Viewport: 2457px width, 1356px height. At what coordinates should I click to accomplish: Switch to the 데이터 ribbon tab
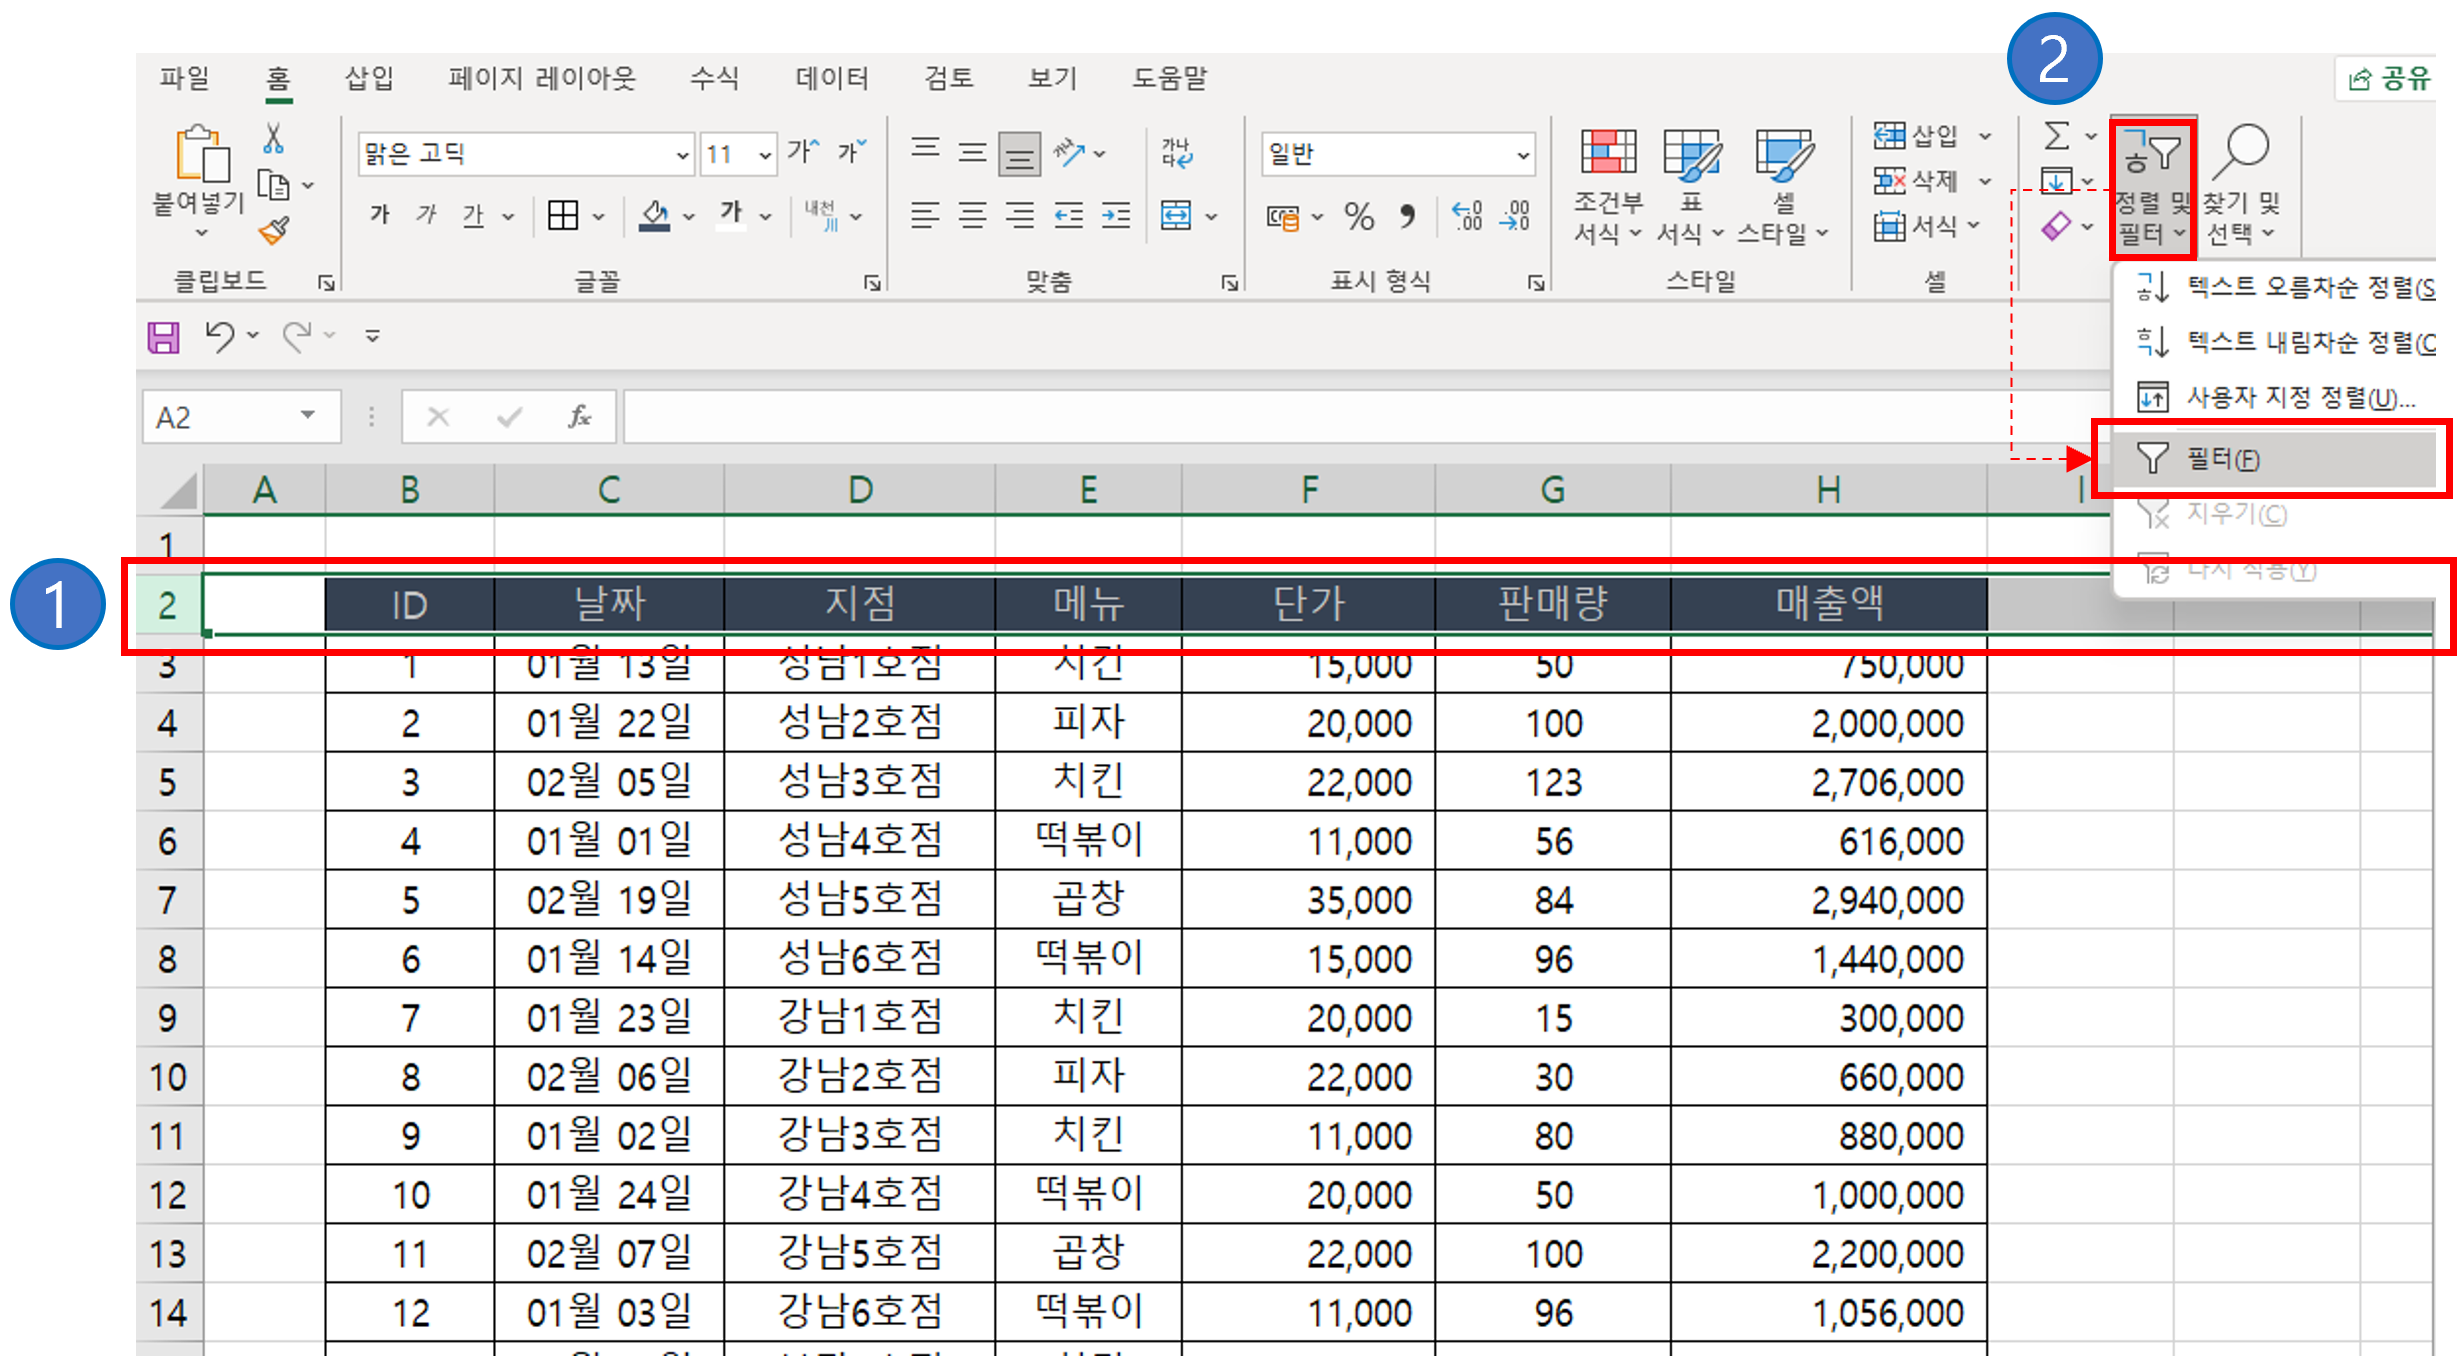pos(830,78)
